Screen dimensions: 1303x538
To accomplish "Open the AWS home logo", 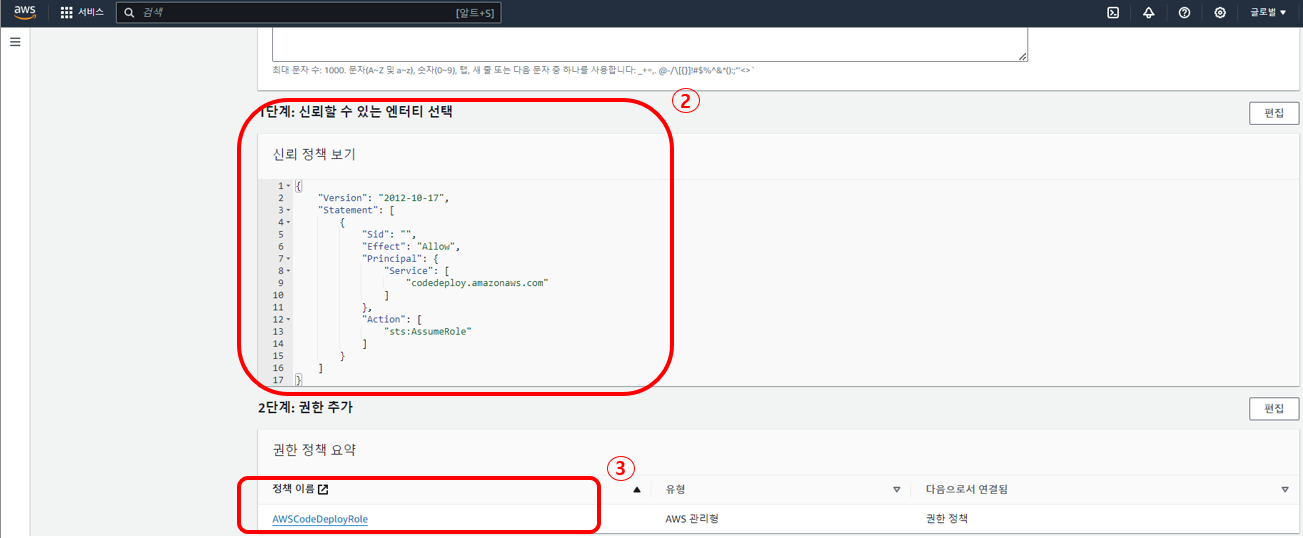I will [x=25, y=12].
